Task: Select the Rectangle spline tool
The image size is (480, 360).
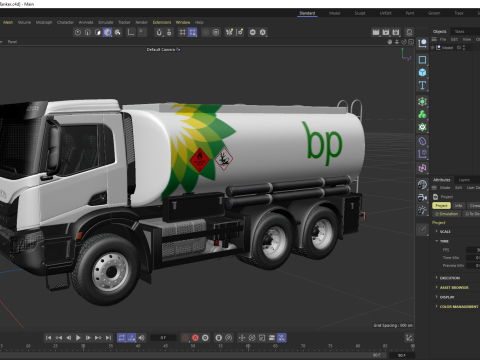Action: (422, 60)
